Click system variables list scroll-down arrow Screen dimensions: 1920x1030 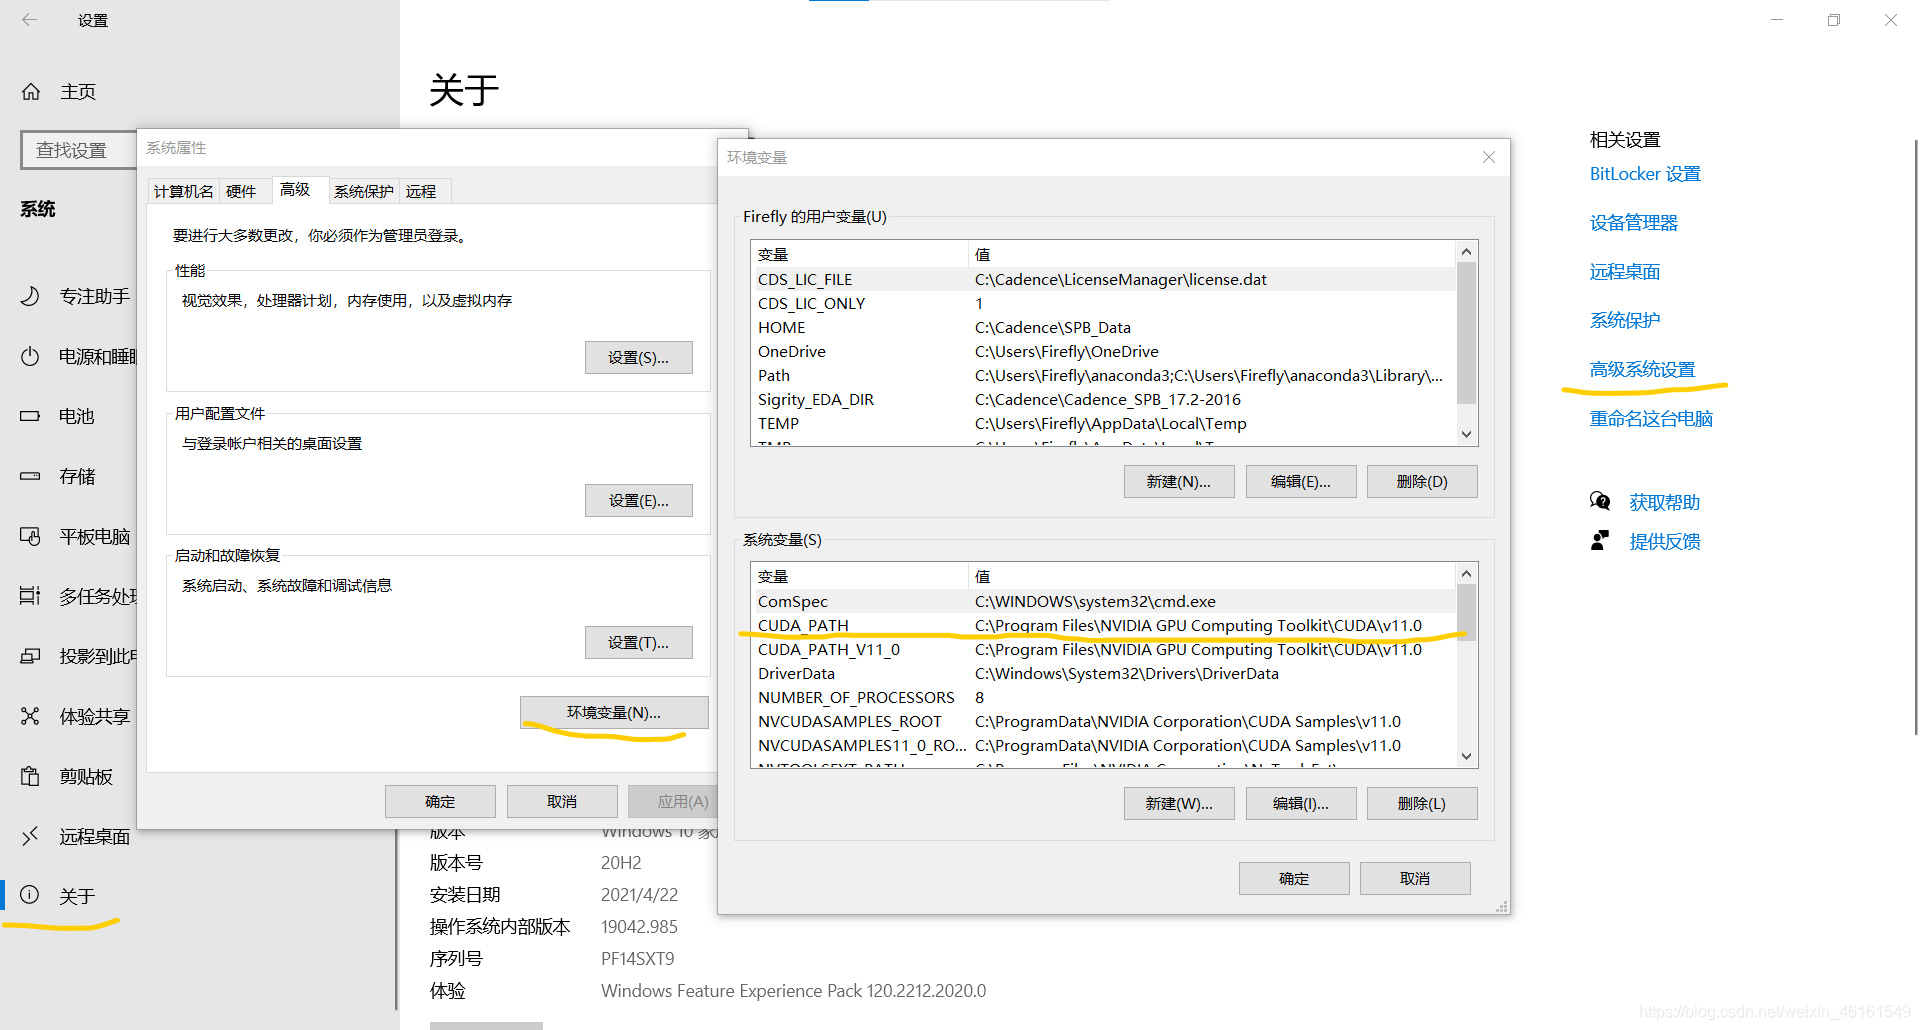(1467, 756)
